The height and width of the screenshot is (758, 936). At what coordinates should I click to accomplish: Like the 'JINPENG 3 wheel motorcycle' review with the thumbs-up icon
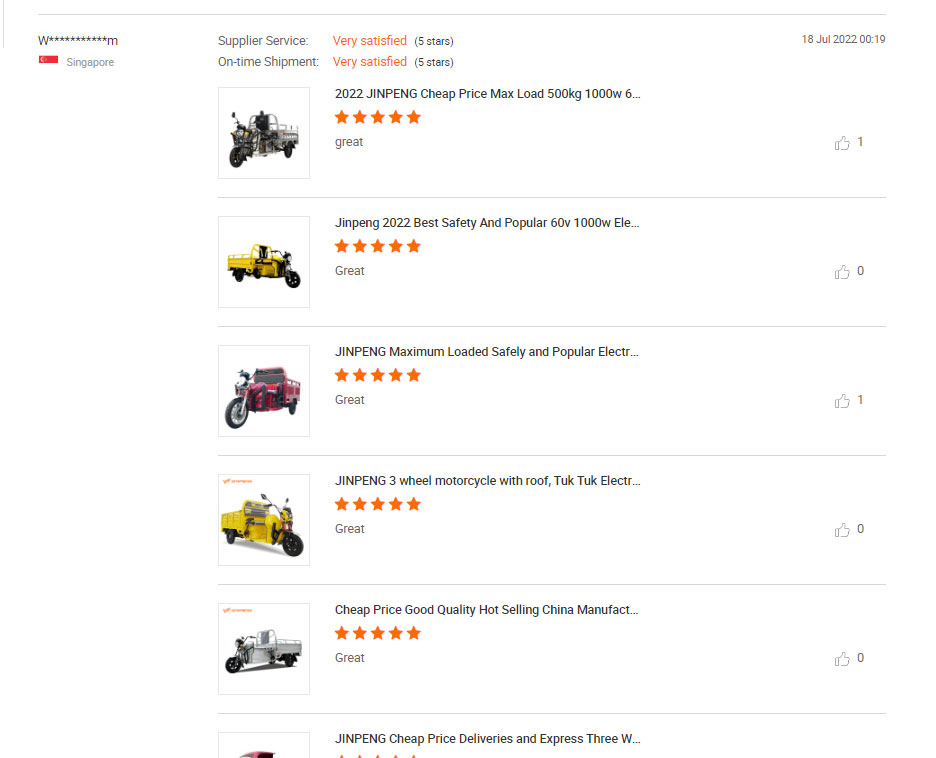click(x=842, y=529)
